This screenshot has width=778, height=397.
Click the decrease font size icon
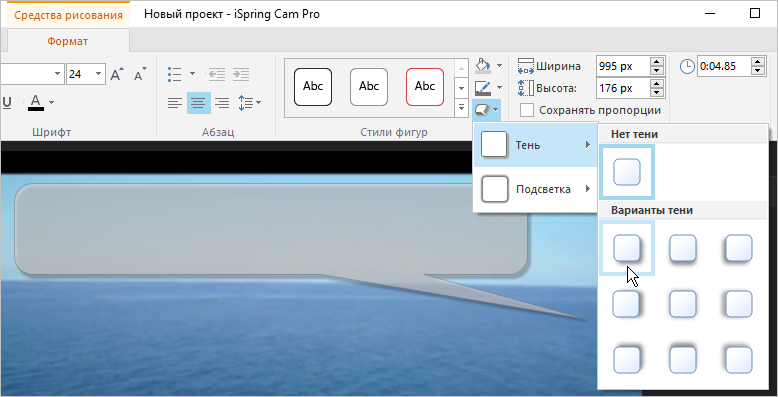point(141,74)
